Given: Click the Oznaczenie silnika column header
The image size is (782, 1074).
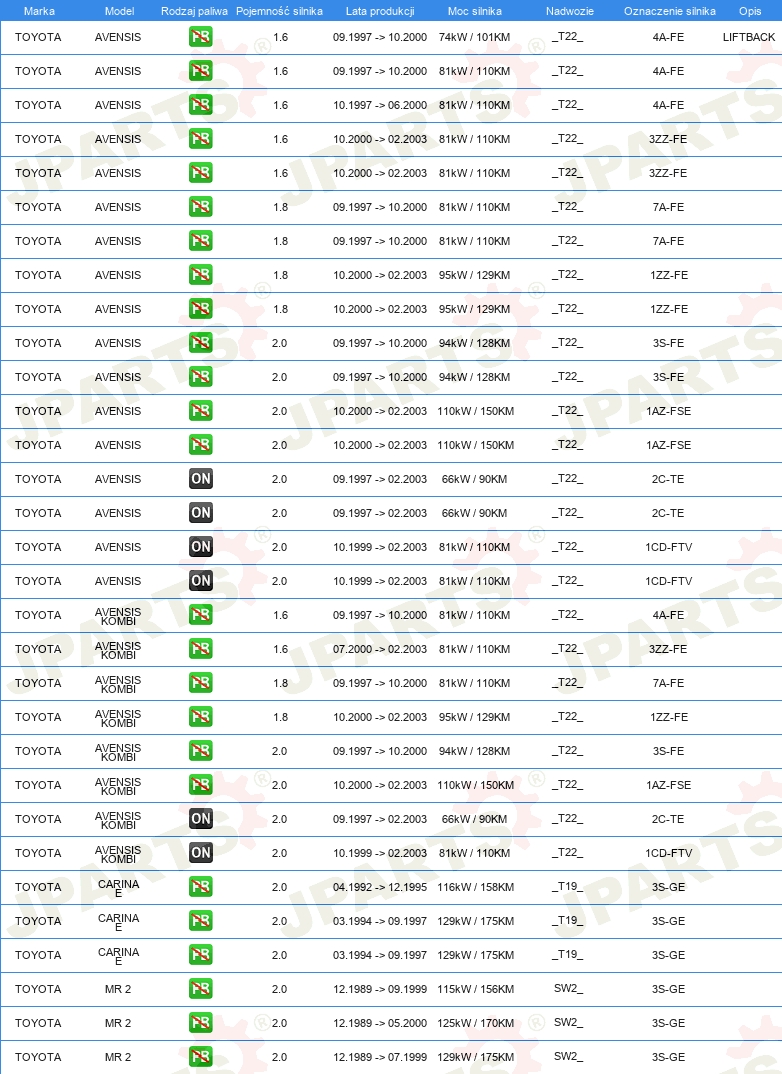Looking at the screenshot, I should (x=670, y=11).
